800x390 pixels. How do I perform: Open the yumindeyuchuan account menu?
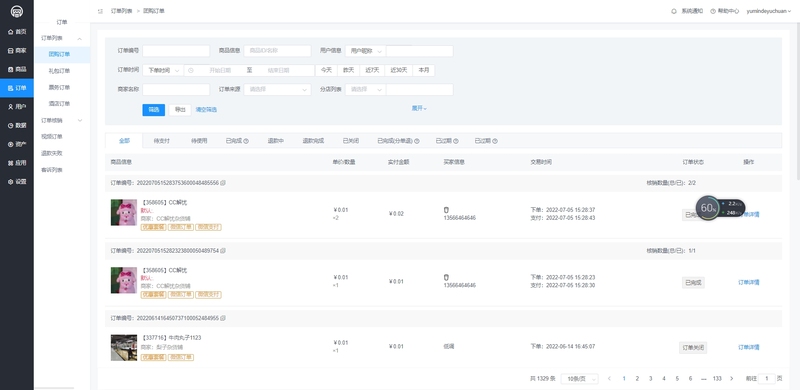[x=769, y=11]
